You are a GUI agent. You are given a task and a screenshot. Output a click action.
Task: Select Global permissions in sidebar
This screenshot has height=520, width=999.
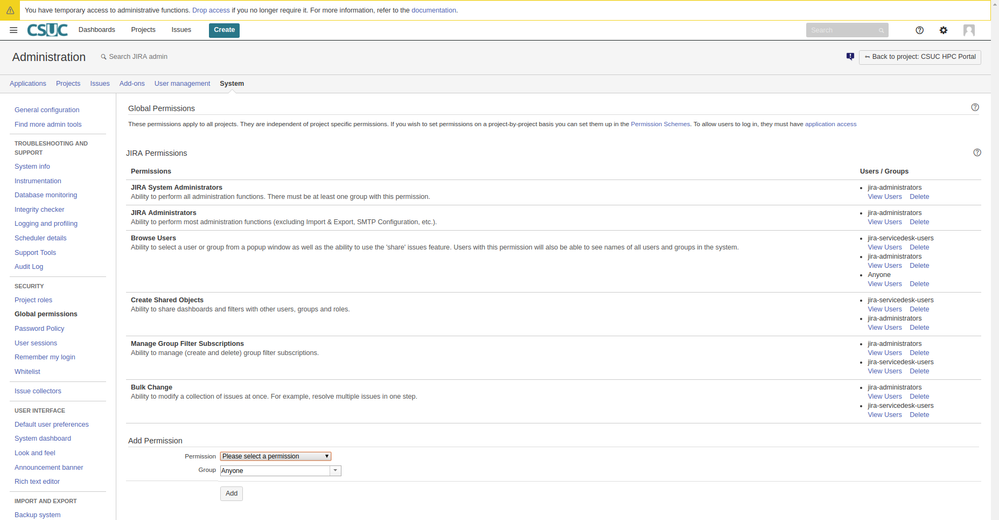(x=46, y=314)
